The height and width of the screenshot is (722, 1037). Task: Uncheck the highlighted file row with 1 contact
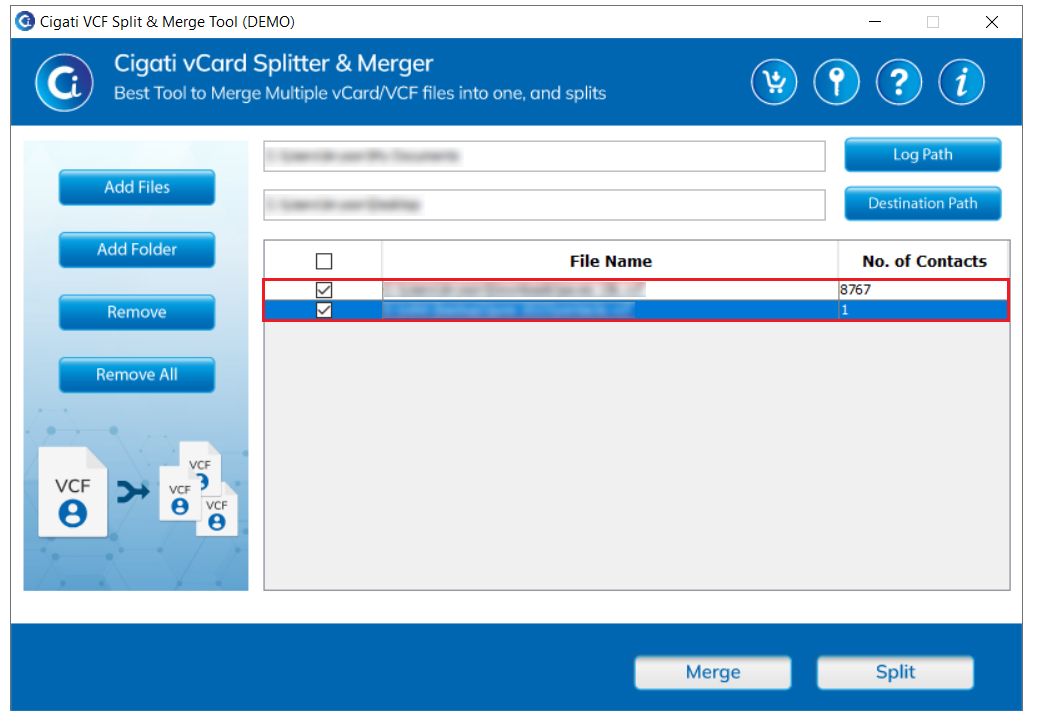point(324,310)
